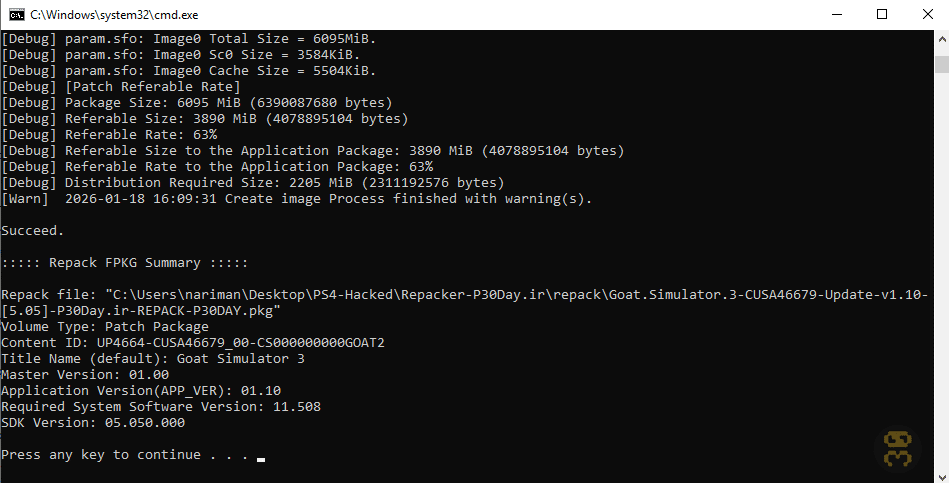Image resolution: width=949 pixels, height=483 pixels.
Task: Click the SDK Version 05.050.000 line
Action: 93,422
